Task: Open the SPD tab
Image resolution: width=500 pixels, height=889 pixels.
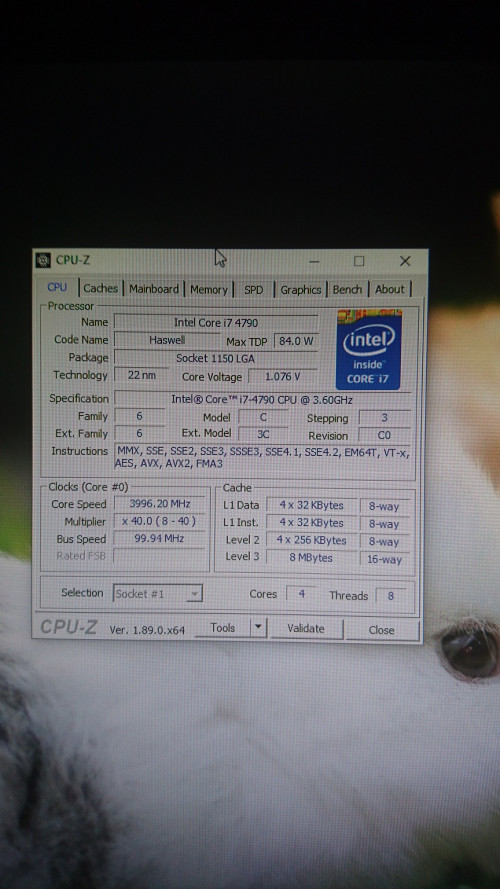Action: coord(253,290)
